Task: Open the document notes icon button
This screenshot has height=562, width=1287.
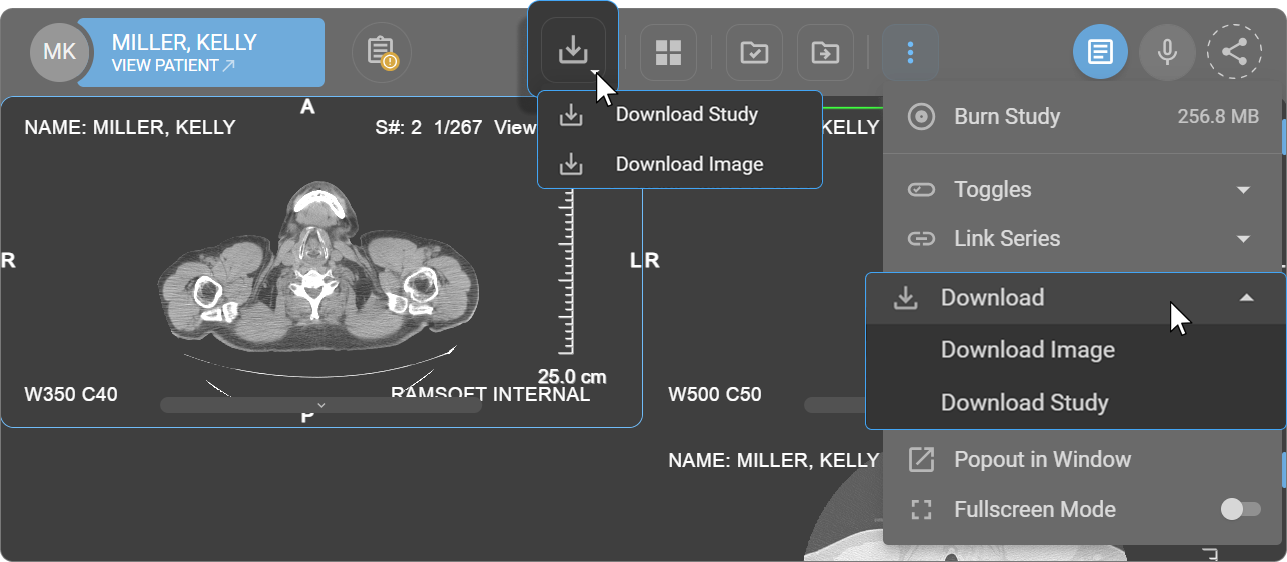Action: [x=1100, y=52]
